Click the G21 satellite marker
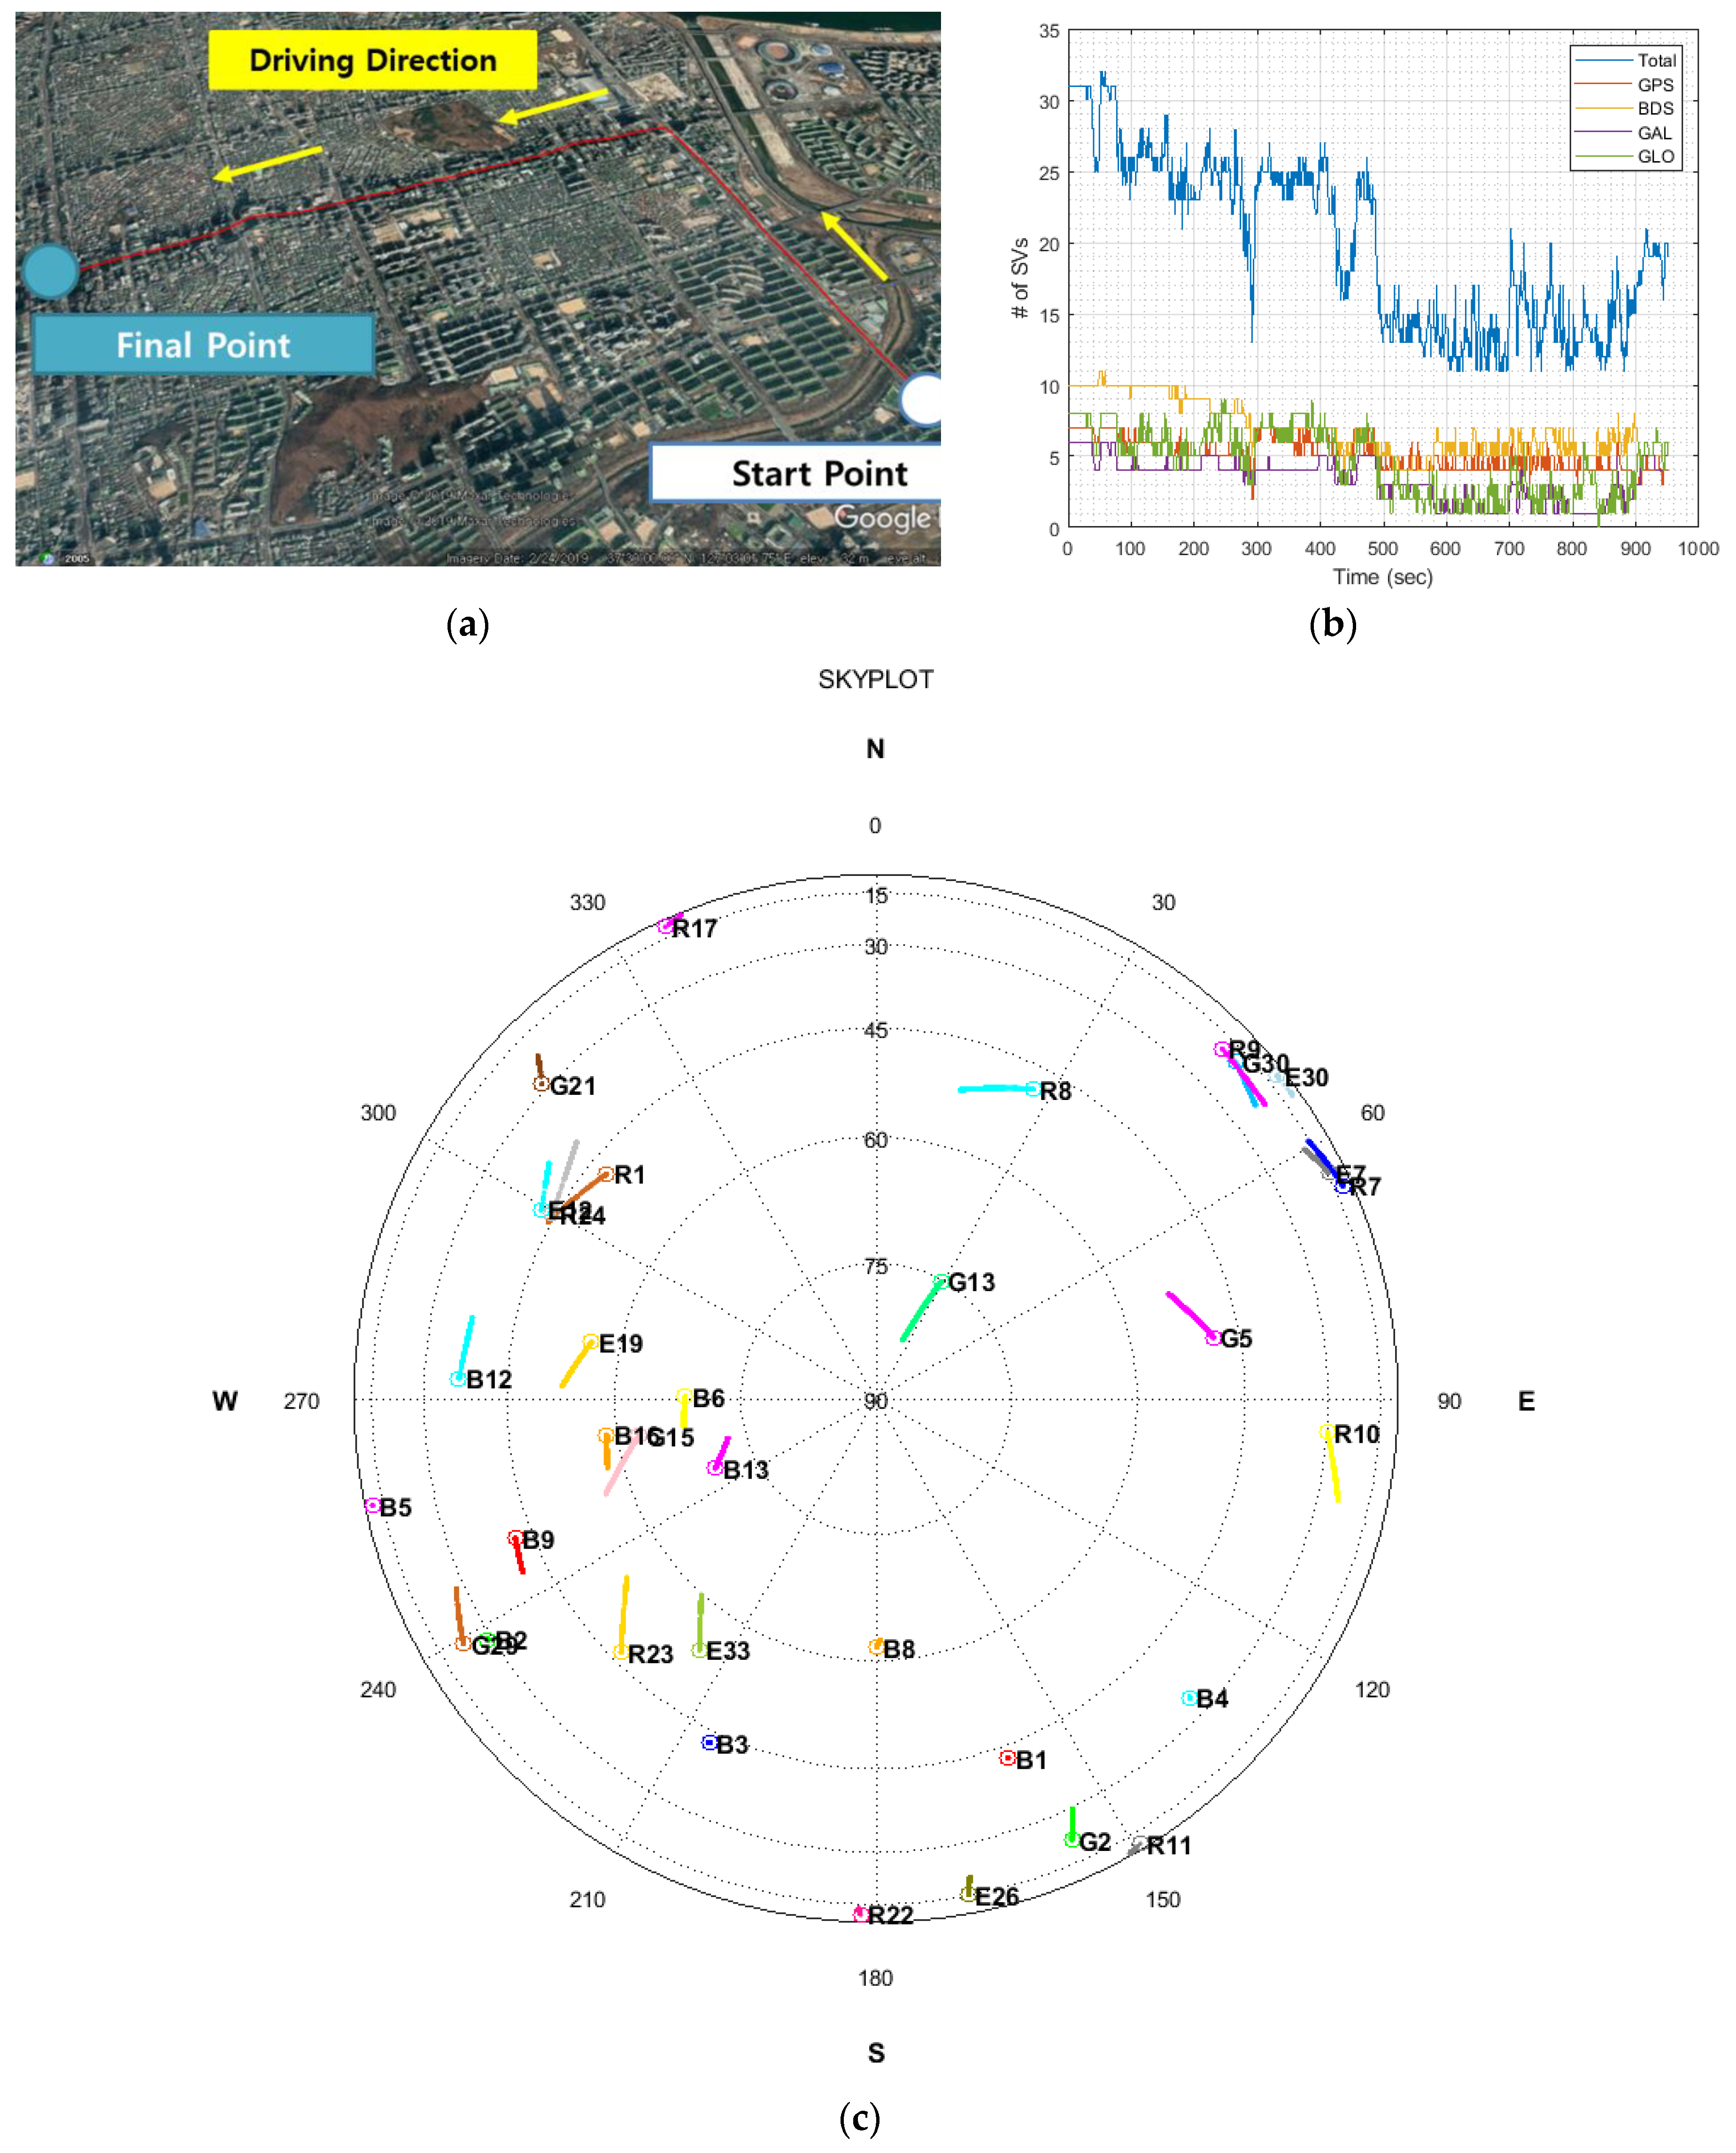Viewport: 1736px width, 2153px height. [x=541, y=1084]
